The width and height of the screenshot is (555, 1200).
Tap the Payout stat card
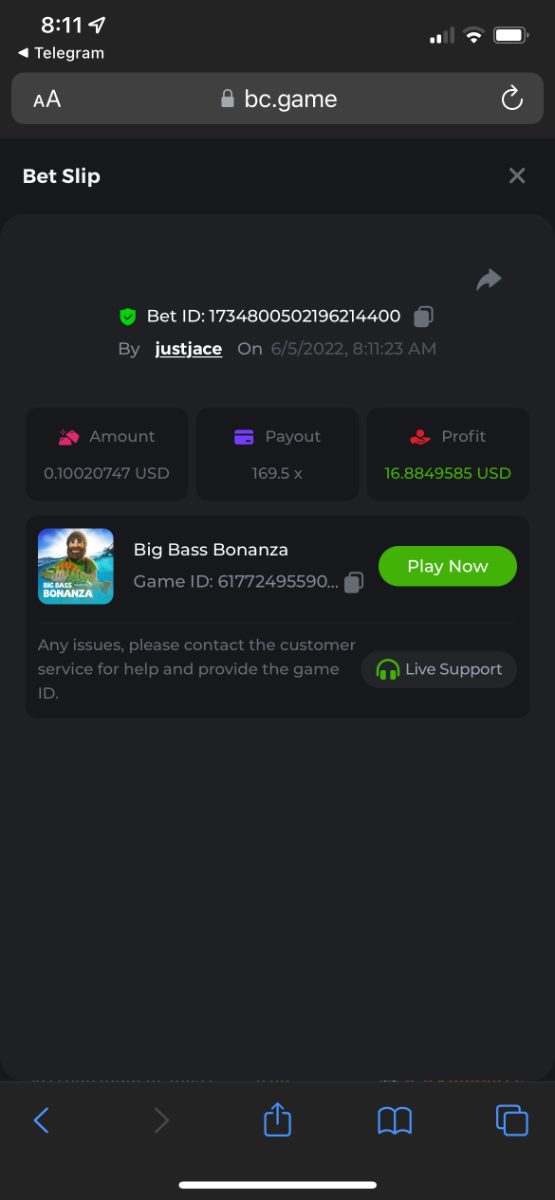coord(277,454)
